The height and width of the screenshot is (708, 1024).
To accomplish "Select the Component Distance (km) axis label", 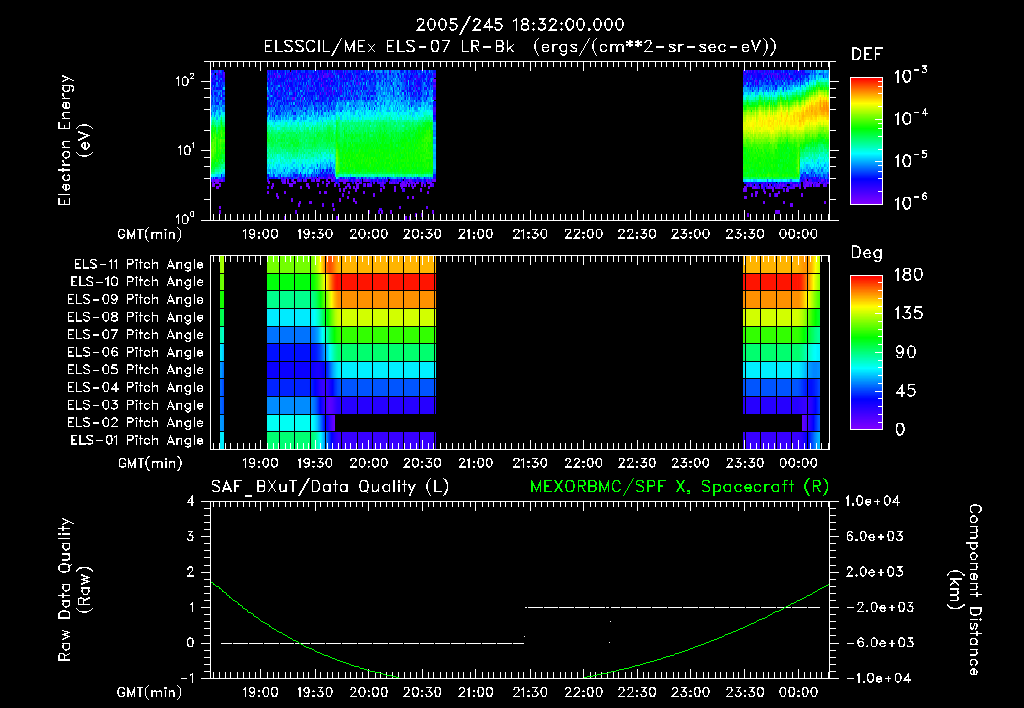I will [965, 590].
